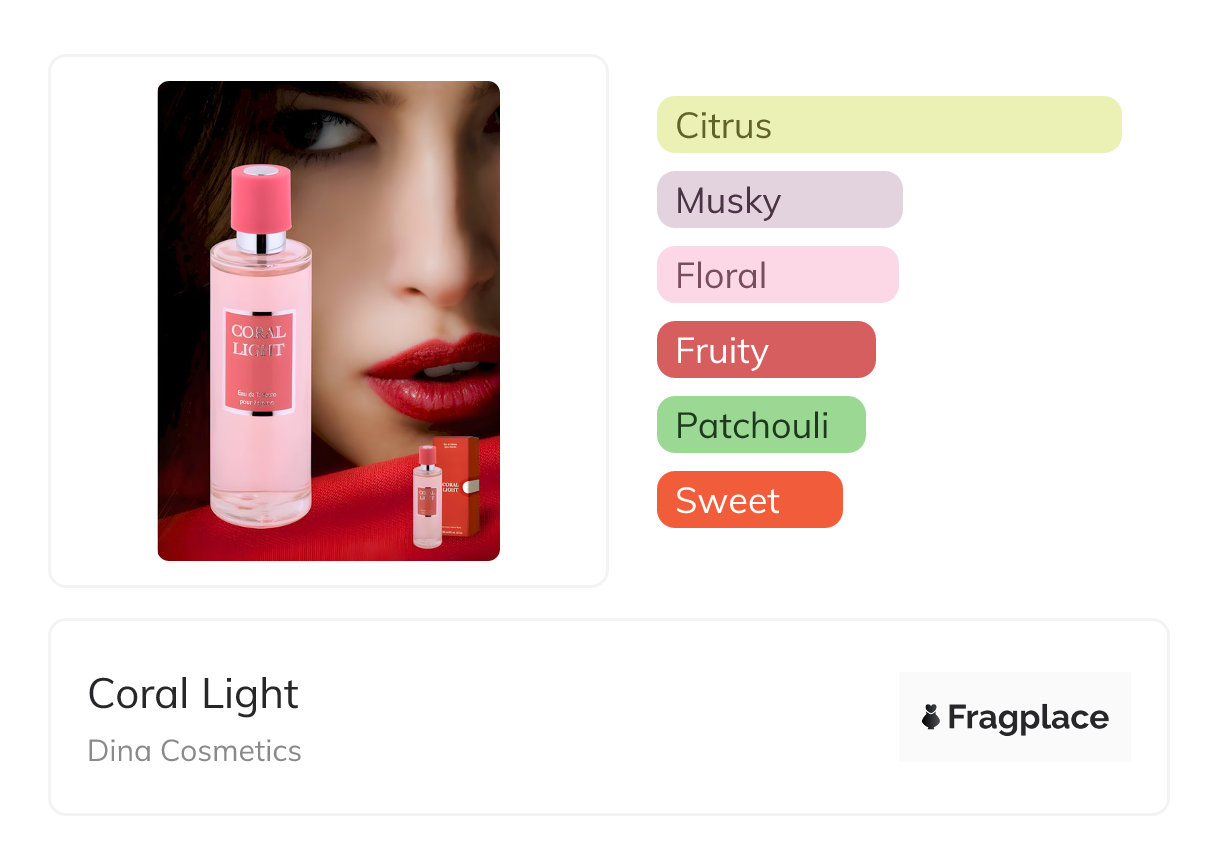Click the Fragplace logo badge background
Viewport: 1218px width, 864px height.
(1015, 717)
